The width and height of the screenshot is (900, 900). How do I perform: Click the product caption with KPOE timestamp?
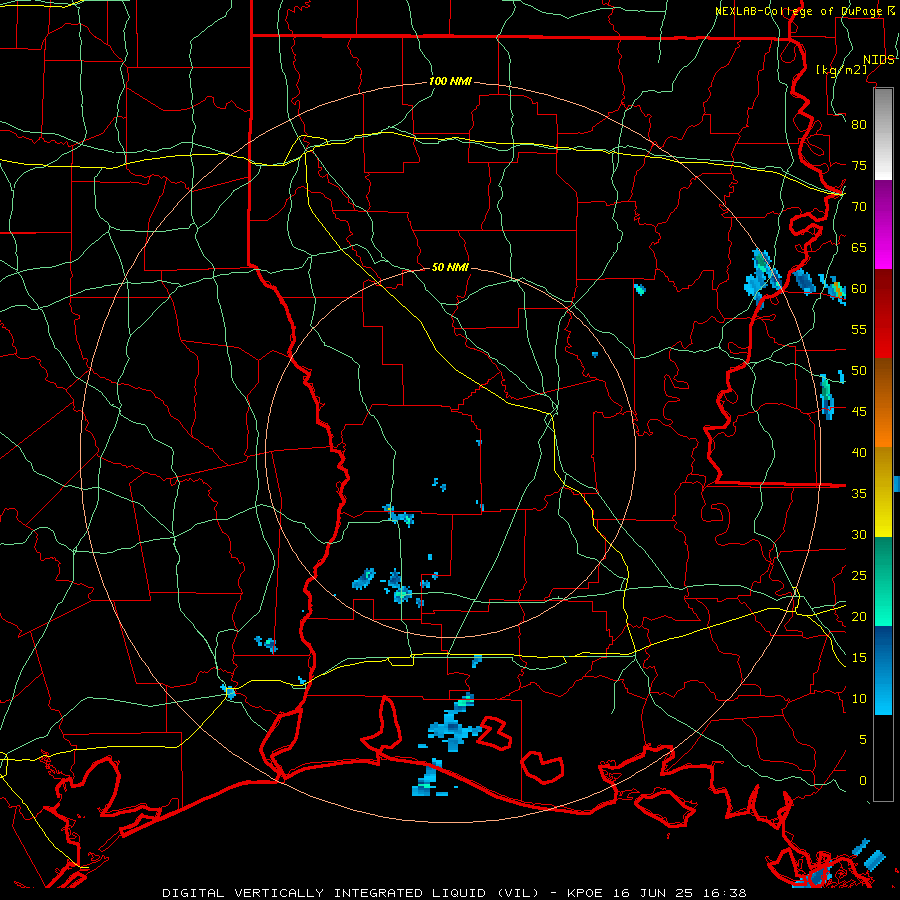(454, 893)
